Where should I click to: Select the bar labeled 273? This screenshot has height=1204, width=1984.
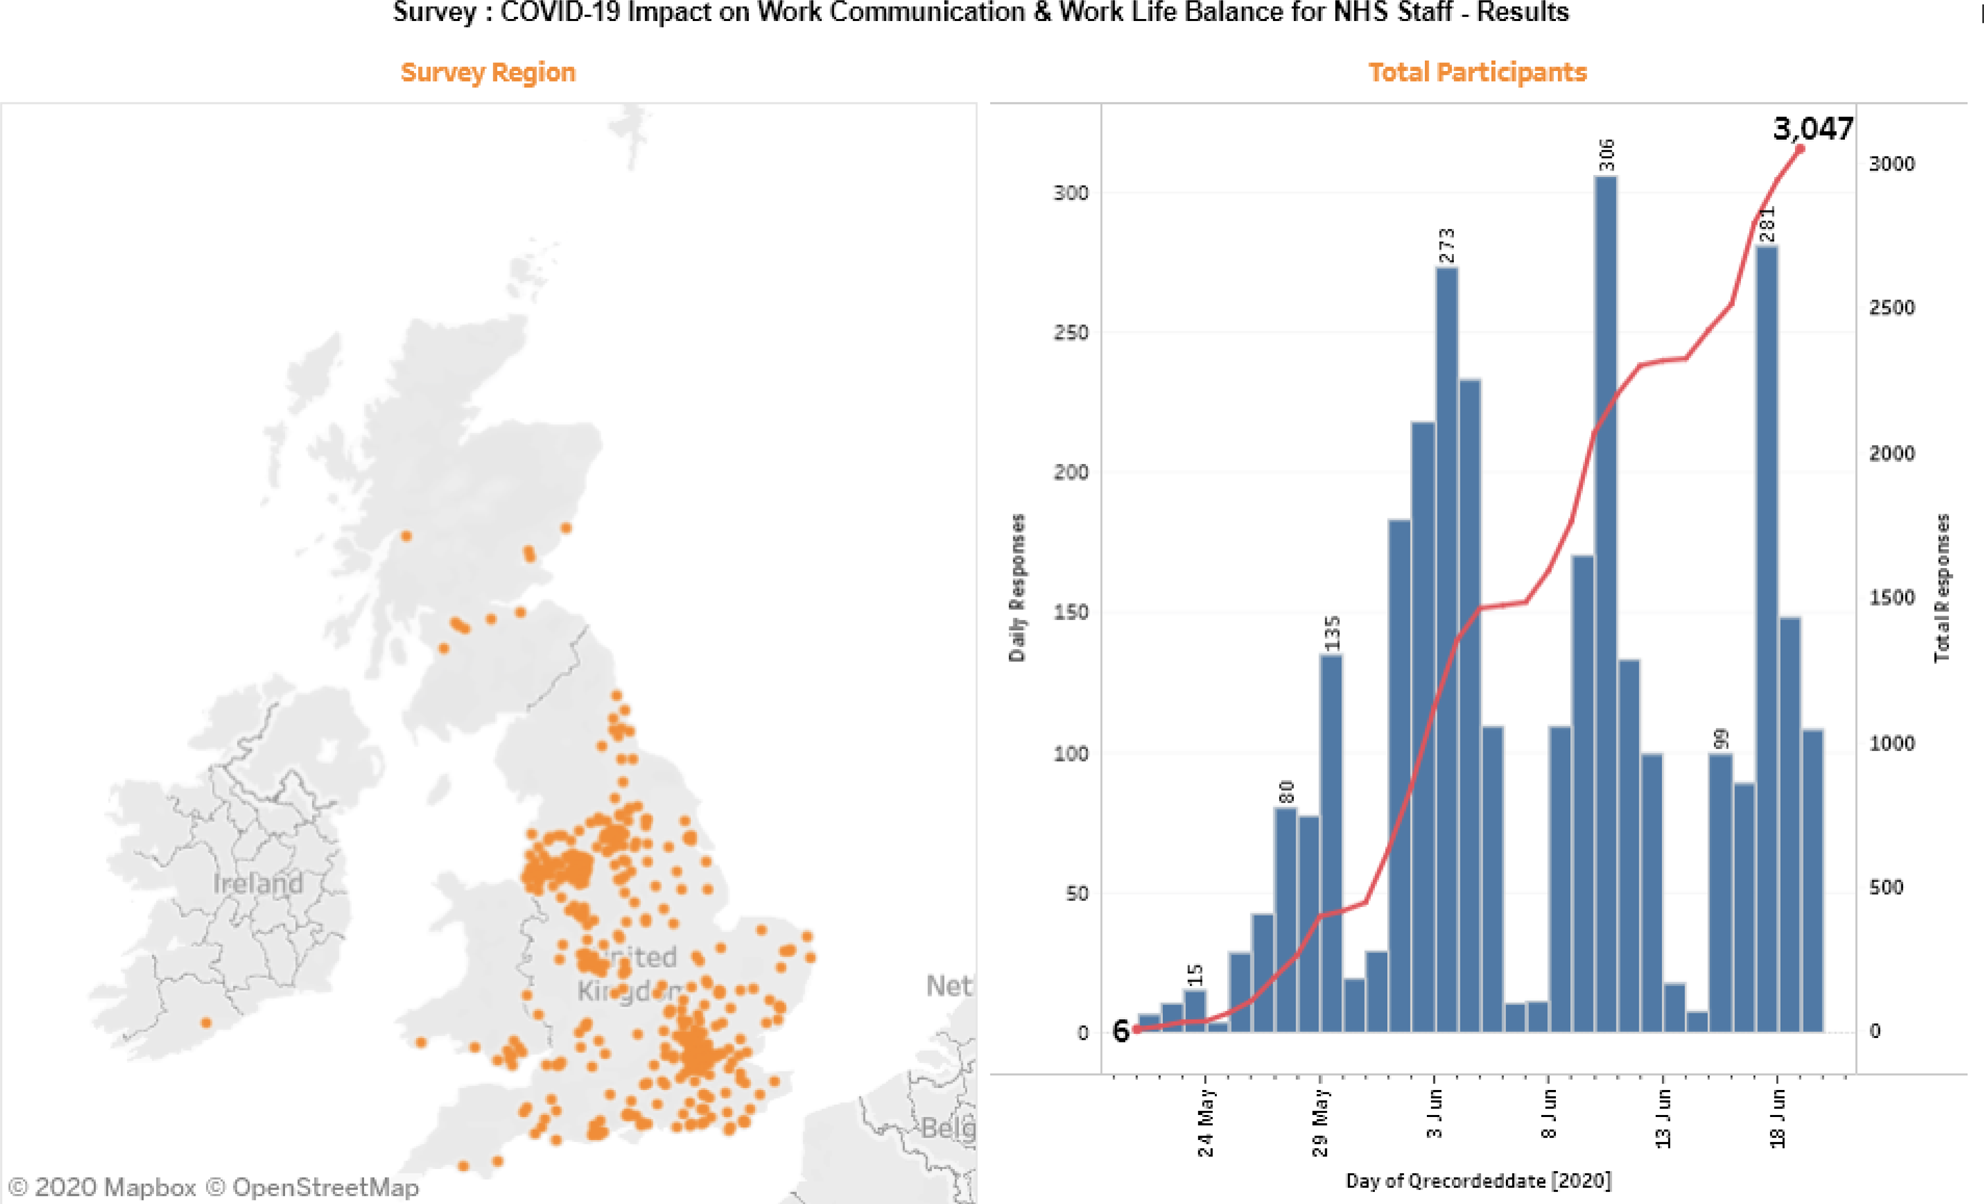1446,650
